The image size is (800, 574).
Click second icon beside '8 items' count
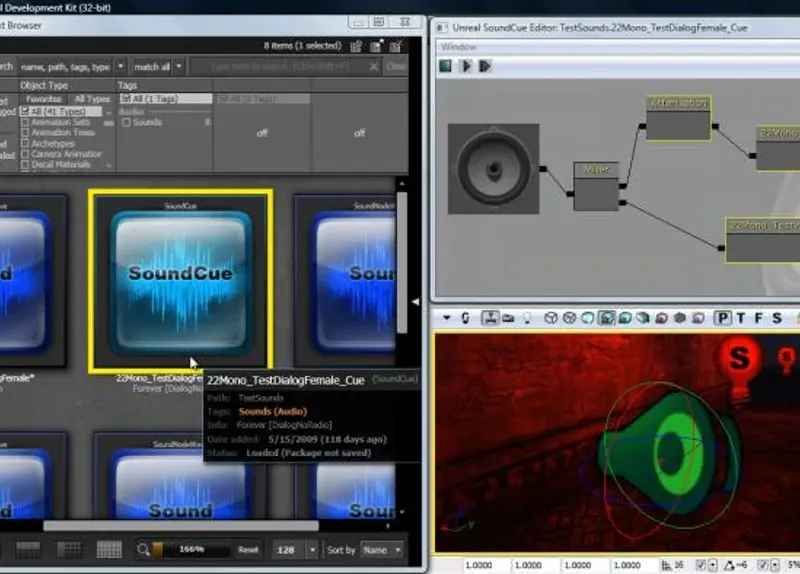(x=376, y=46)
